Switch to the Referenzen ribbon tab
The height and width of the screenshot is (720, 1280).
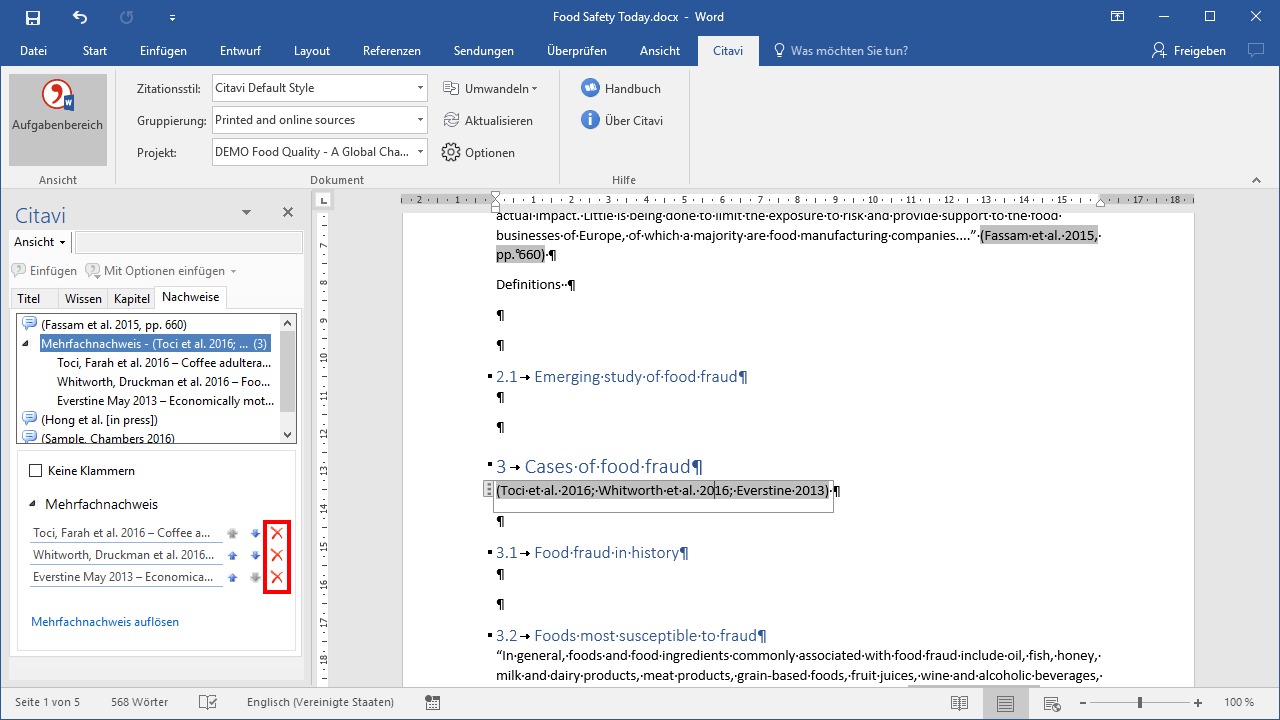391,51
